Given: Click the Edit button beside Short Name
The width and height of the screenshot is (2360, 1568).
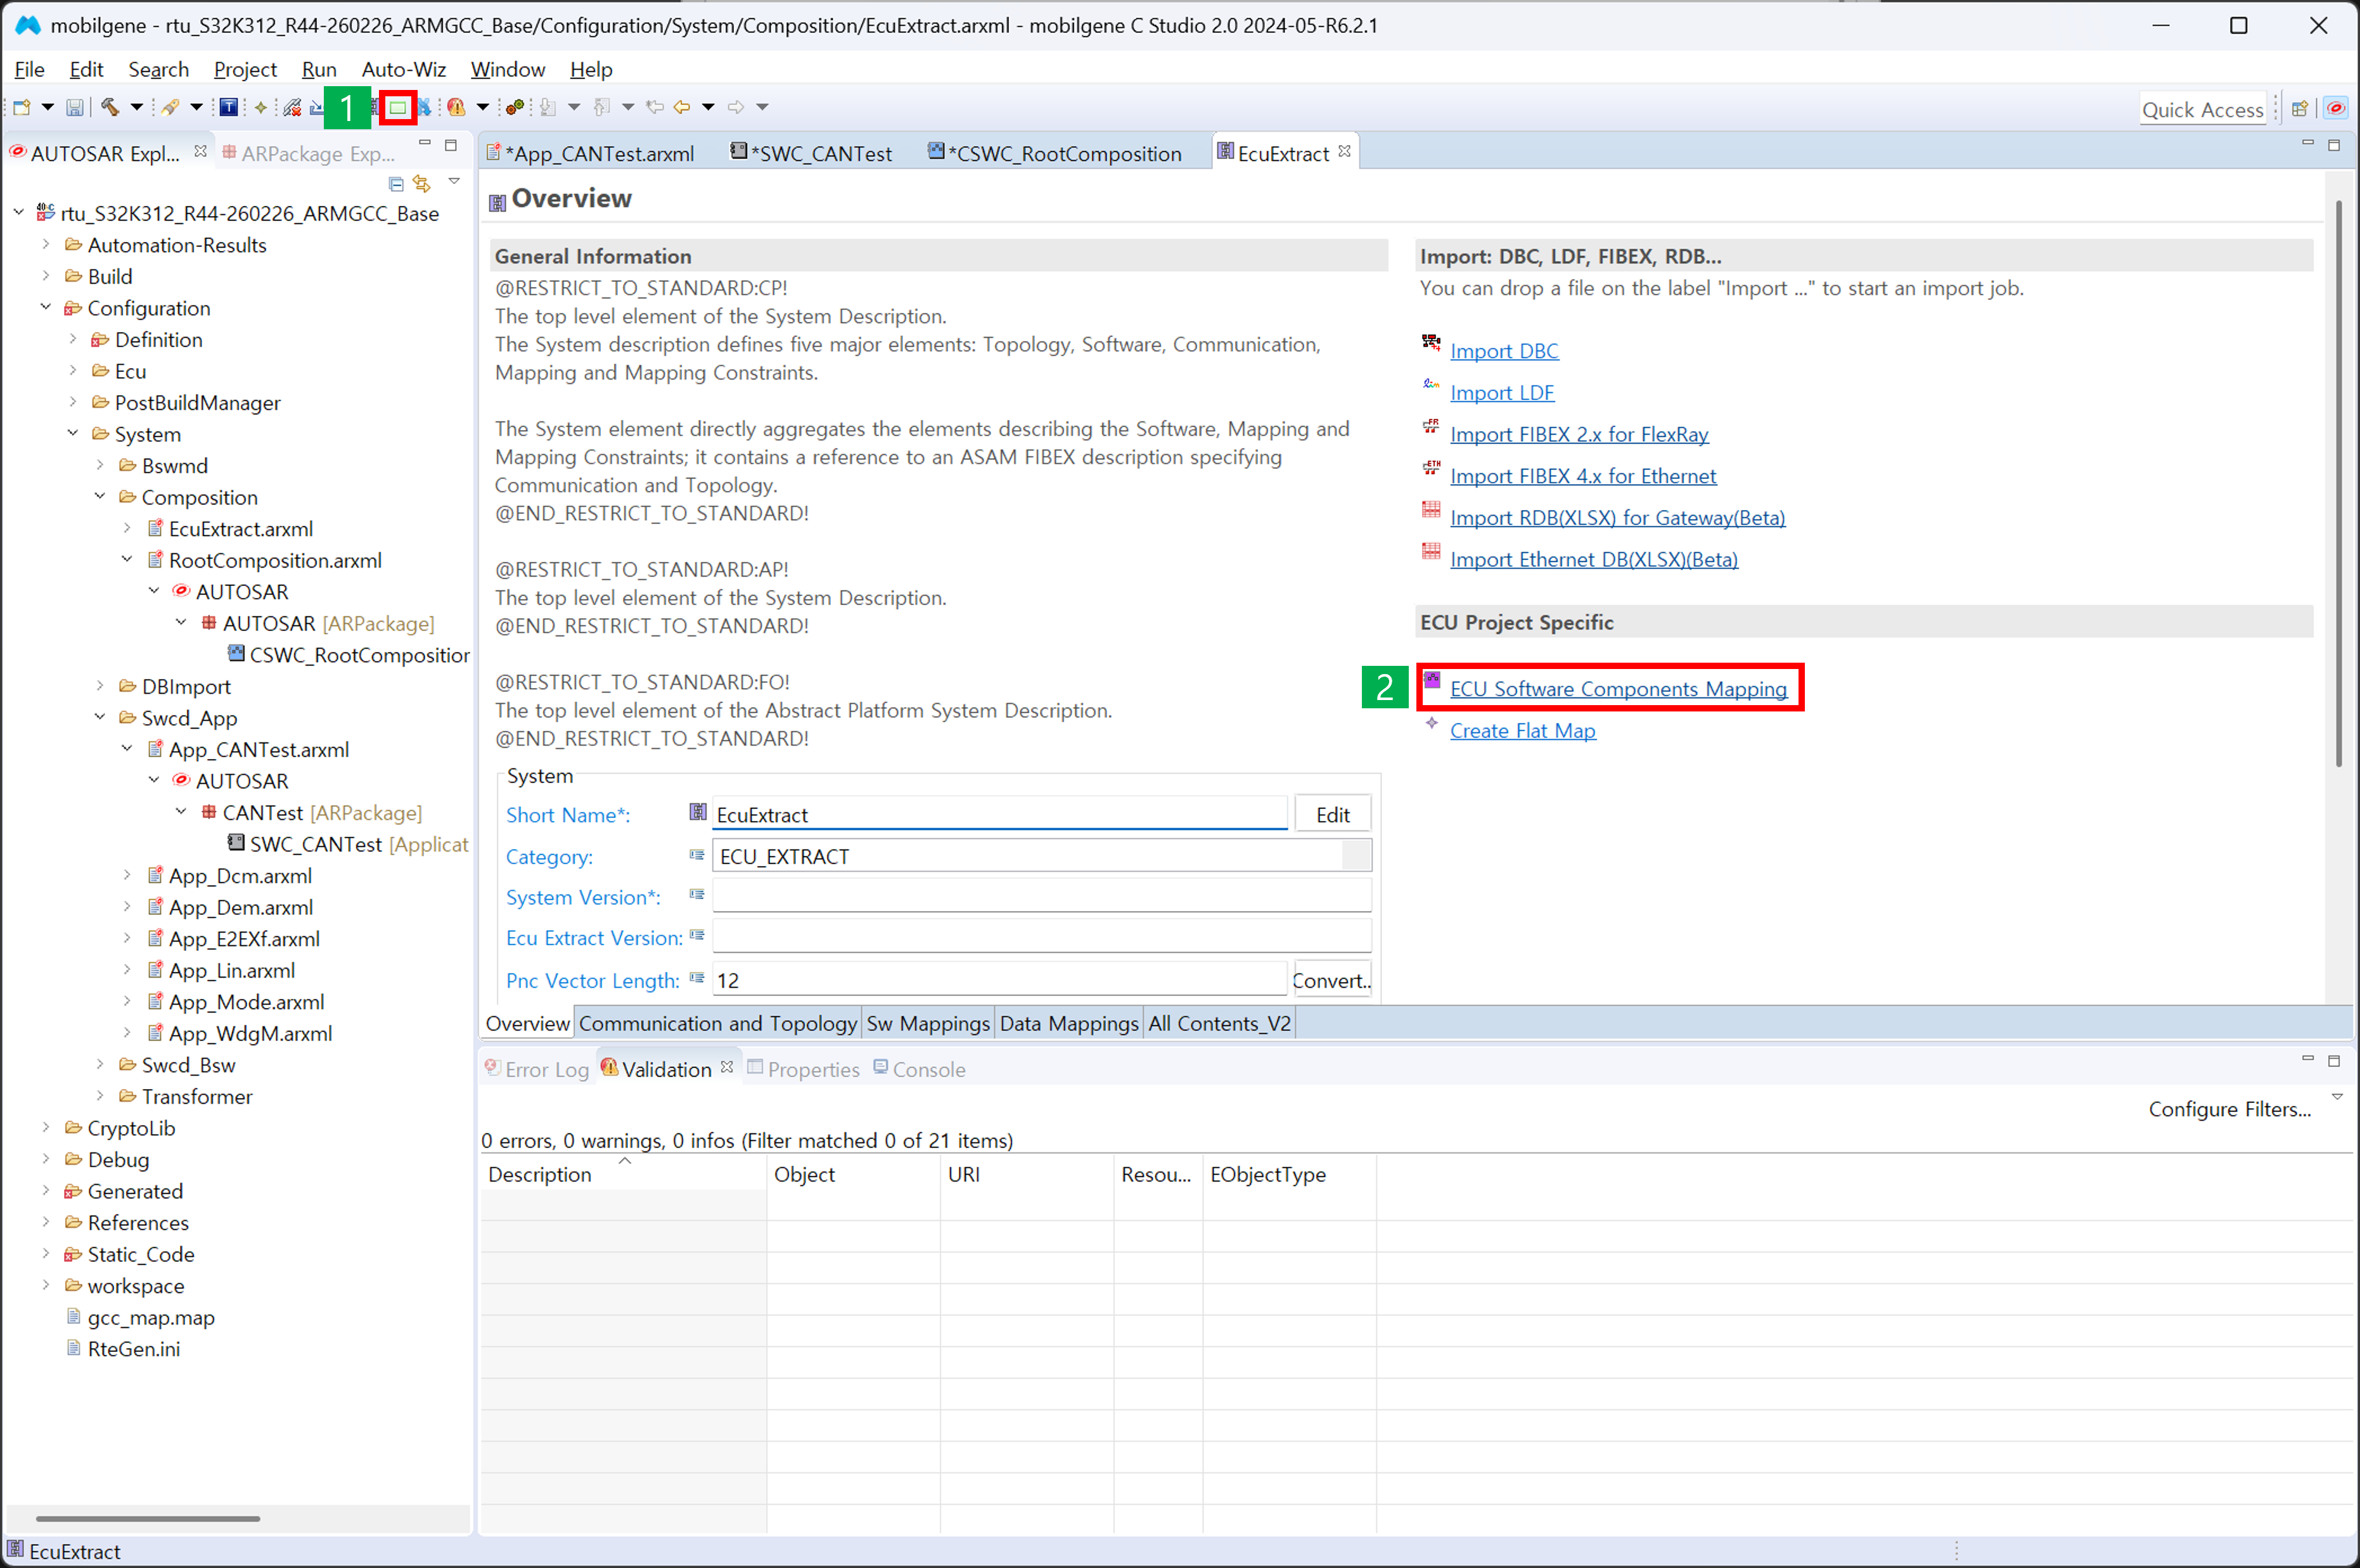Looking at the screenshot, I should 1332,814.
